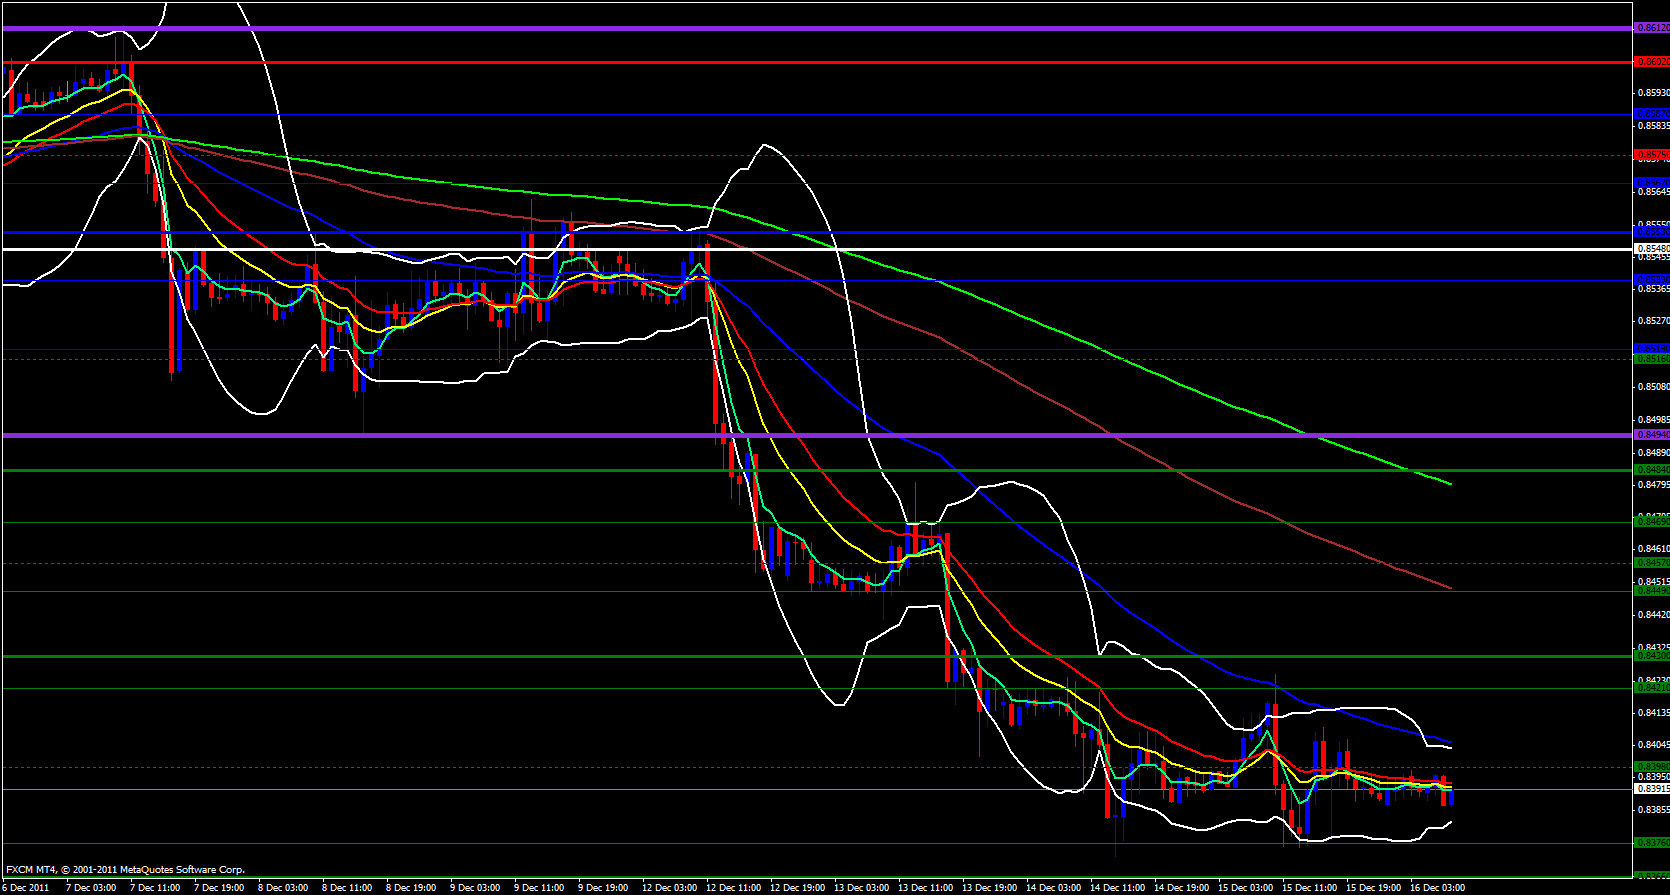Screen dimensions: 1670x895
Task: Click the current price 0.83915 label
Action: [1651, 789]
